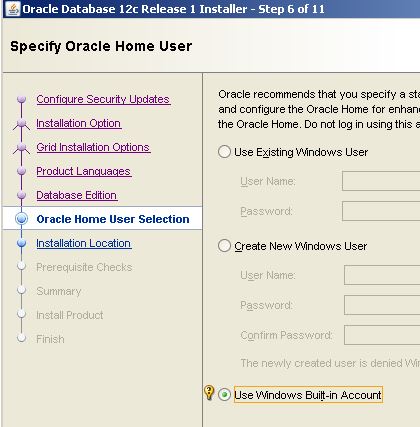Jump to Grid Installation Options step

93,147
